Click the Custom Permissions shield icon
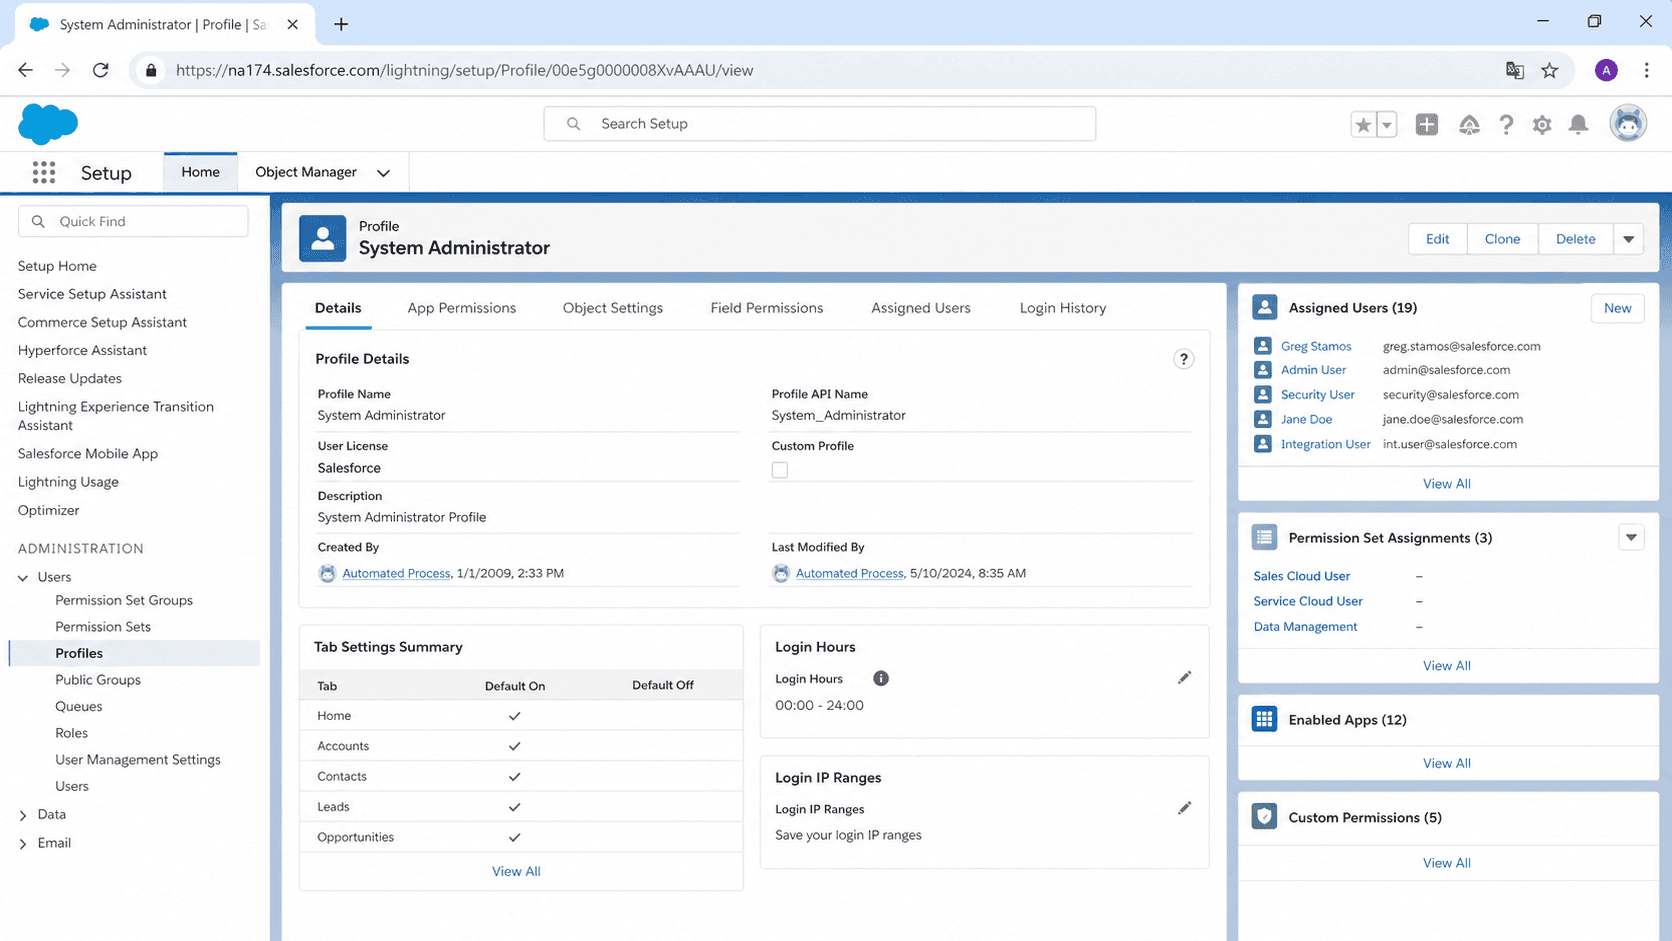 coord(1264,817)
